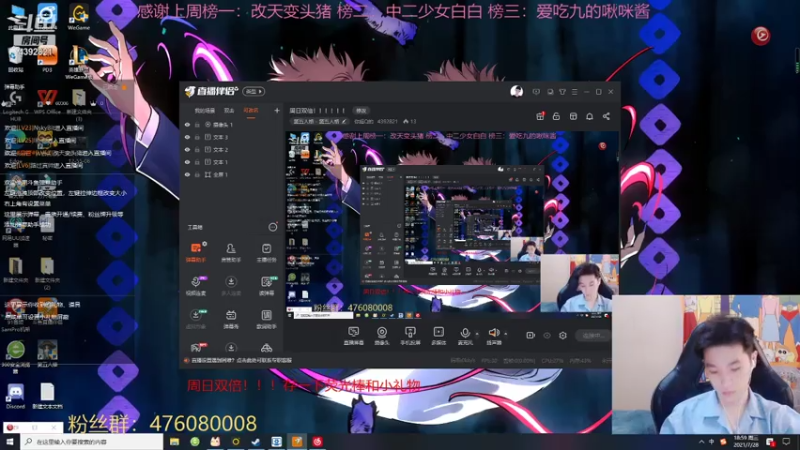Click the webcam overlay in preview
The image size is (800, 450).
580,284
